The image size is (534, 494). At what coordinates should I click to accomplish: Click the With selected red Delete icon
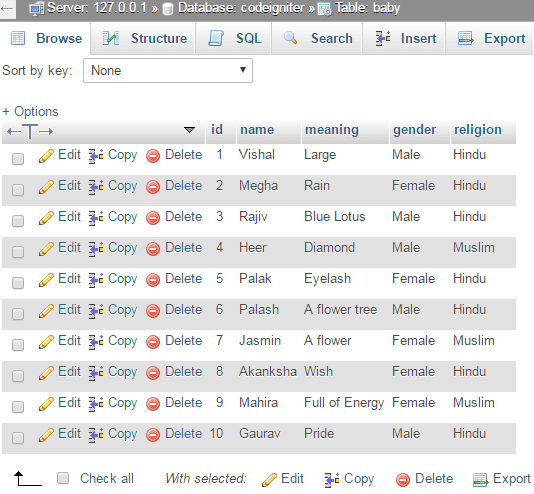403,480
